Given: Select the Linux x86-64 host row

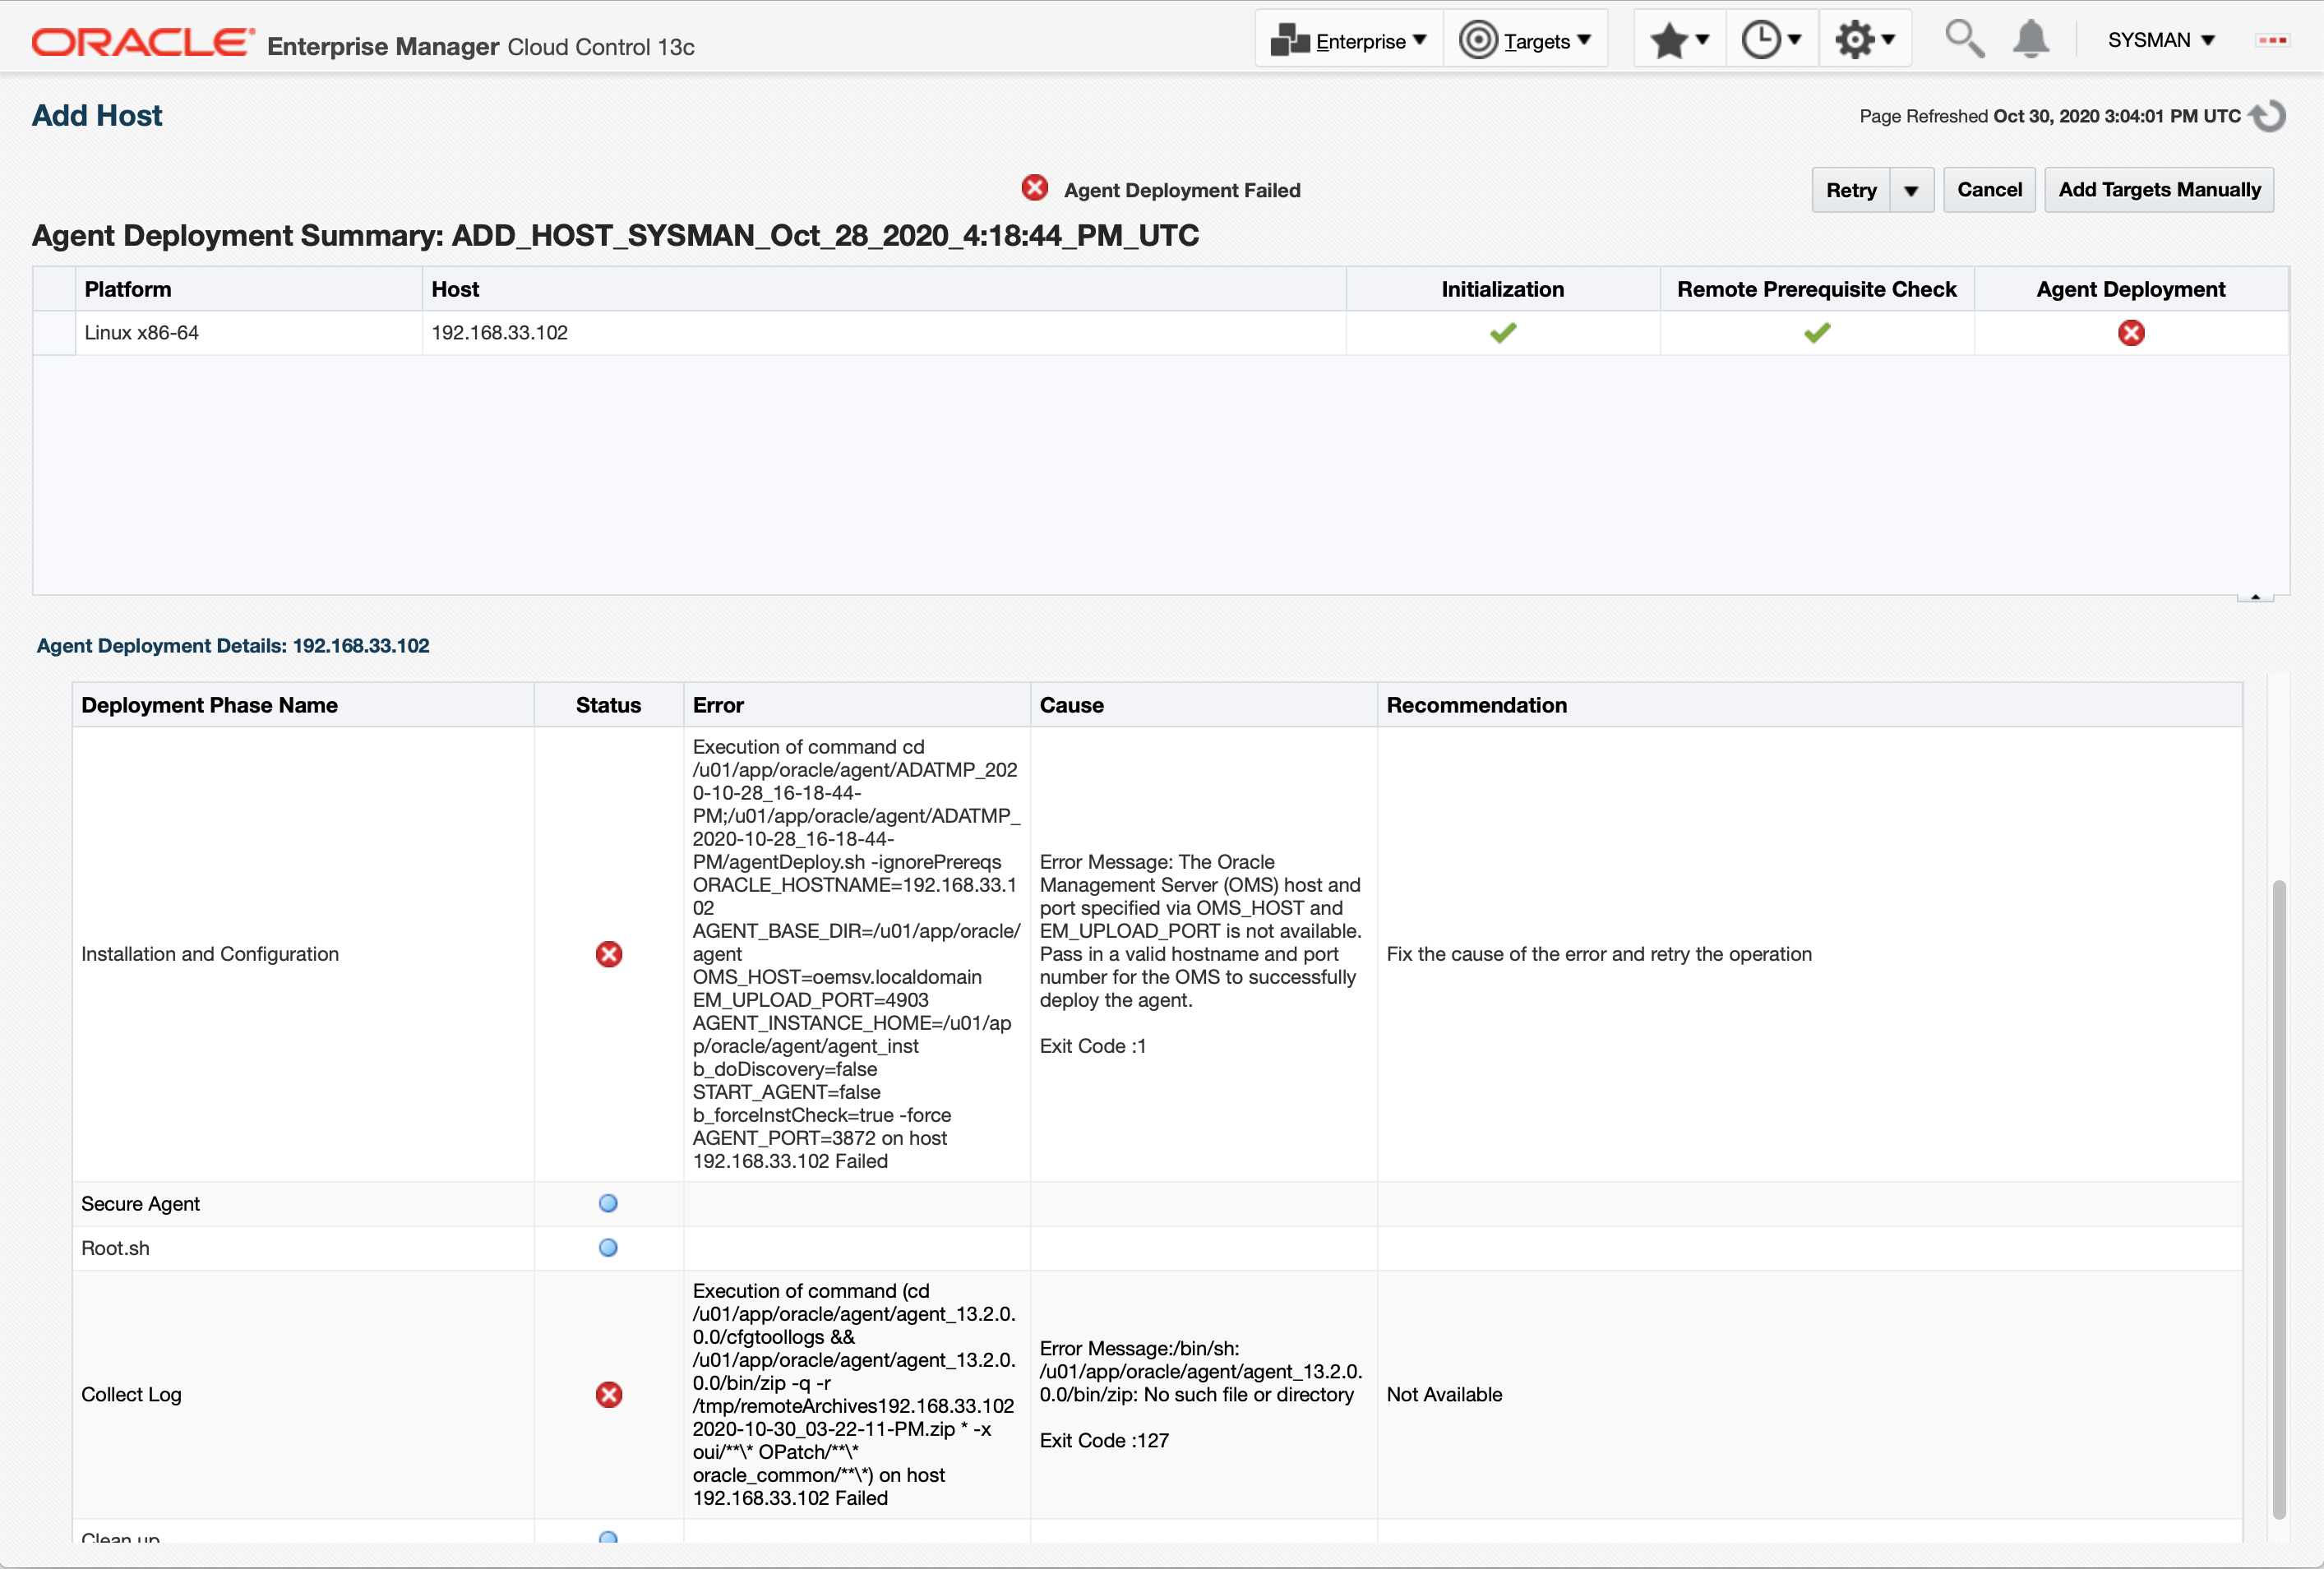Looking at the screenshot, I should (1161, 333).
